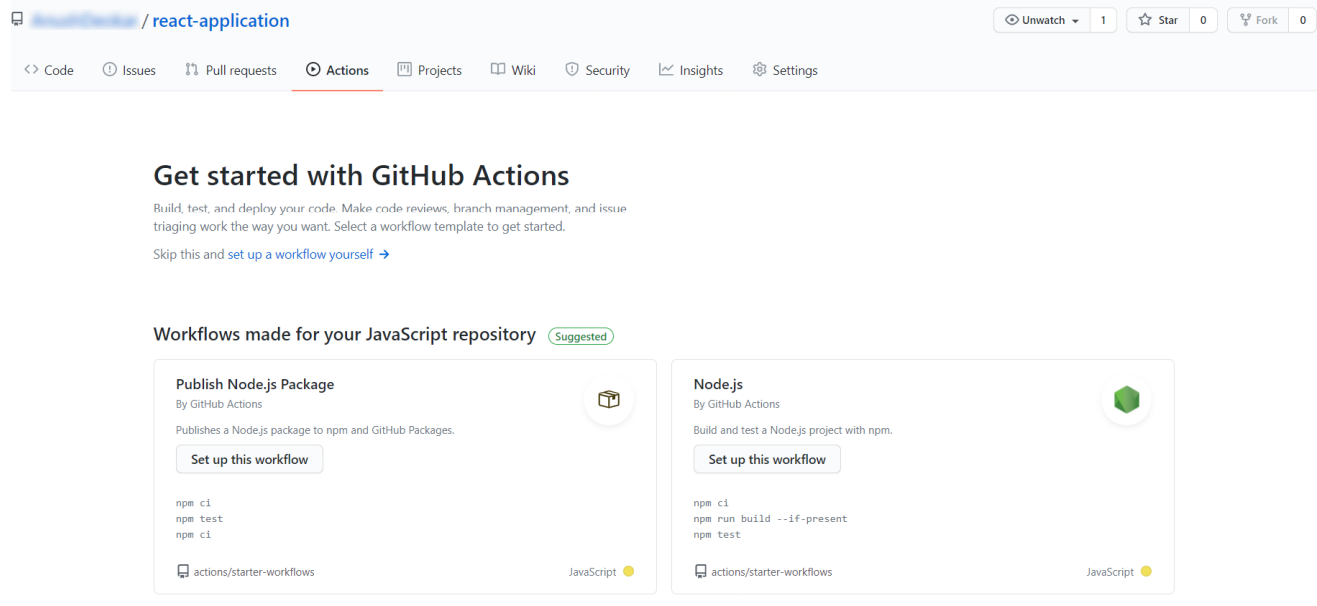Screen dimensions: 1317x606
Task: Click 'By GitHub Actions' under Node.js
Action: tap(736, 404)
